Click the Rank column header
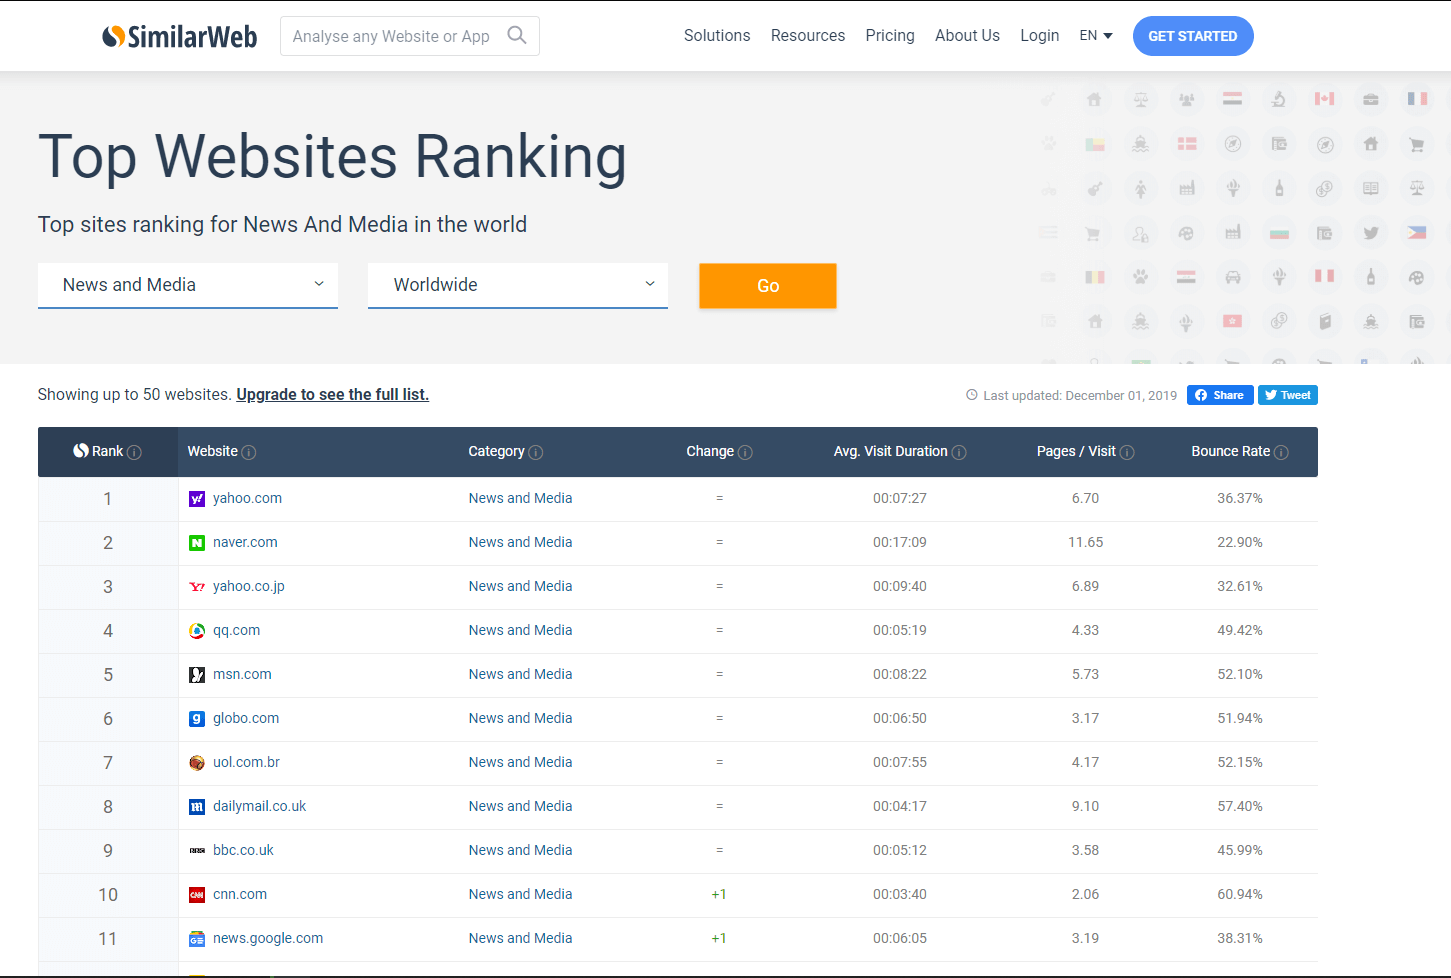This screenshot has width=1451, height=978. coord(107,451)
